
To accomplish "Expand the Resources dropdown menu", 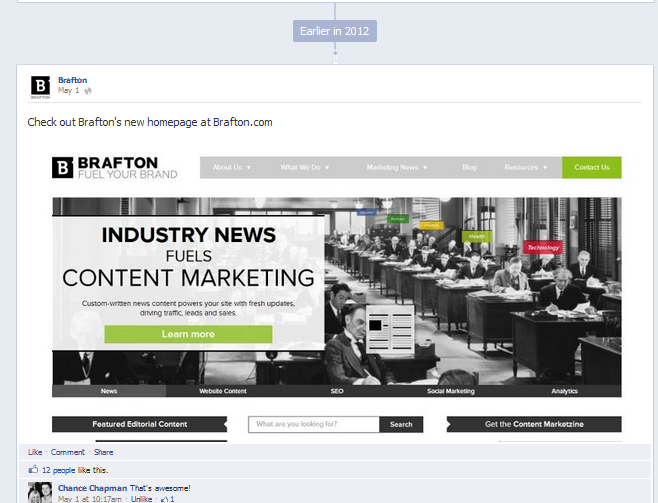I will (525, 167).
